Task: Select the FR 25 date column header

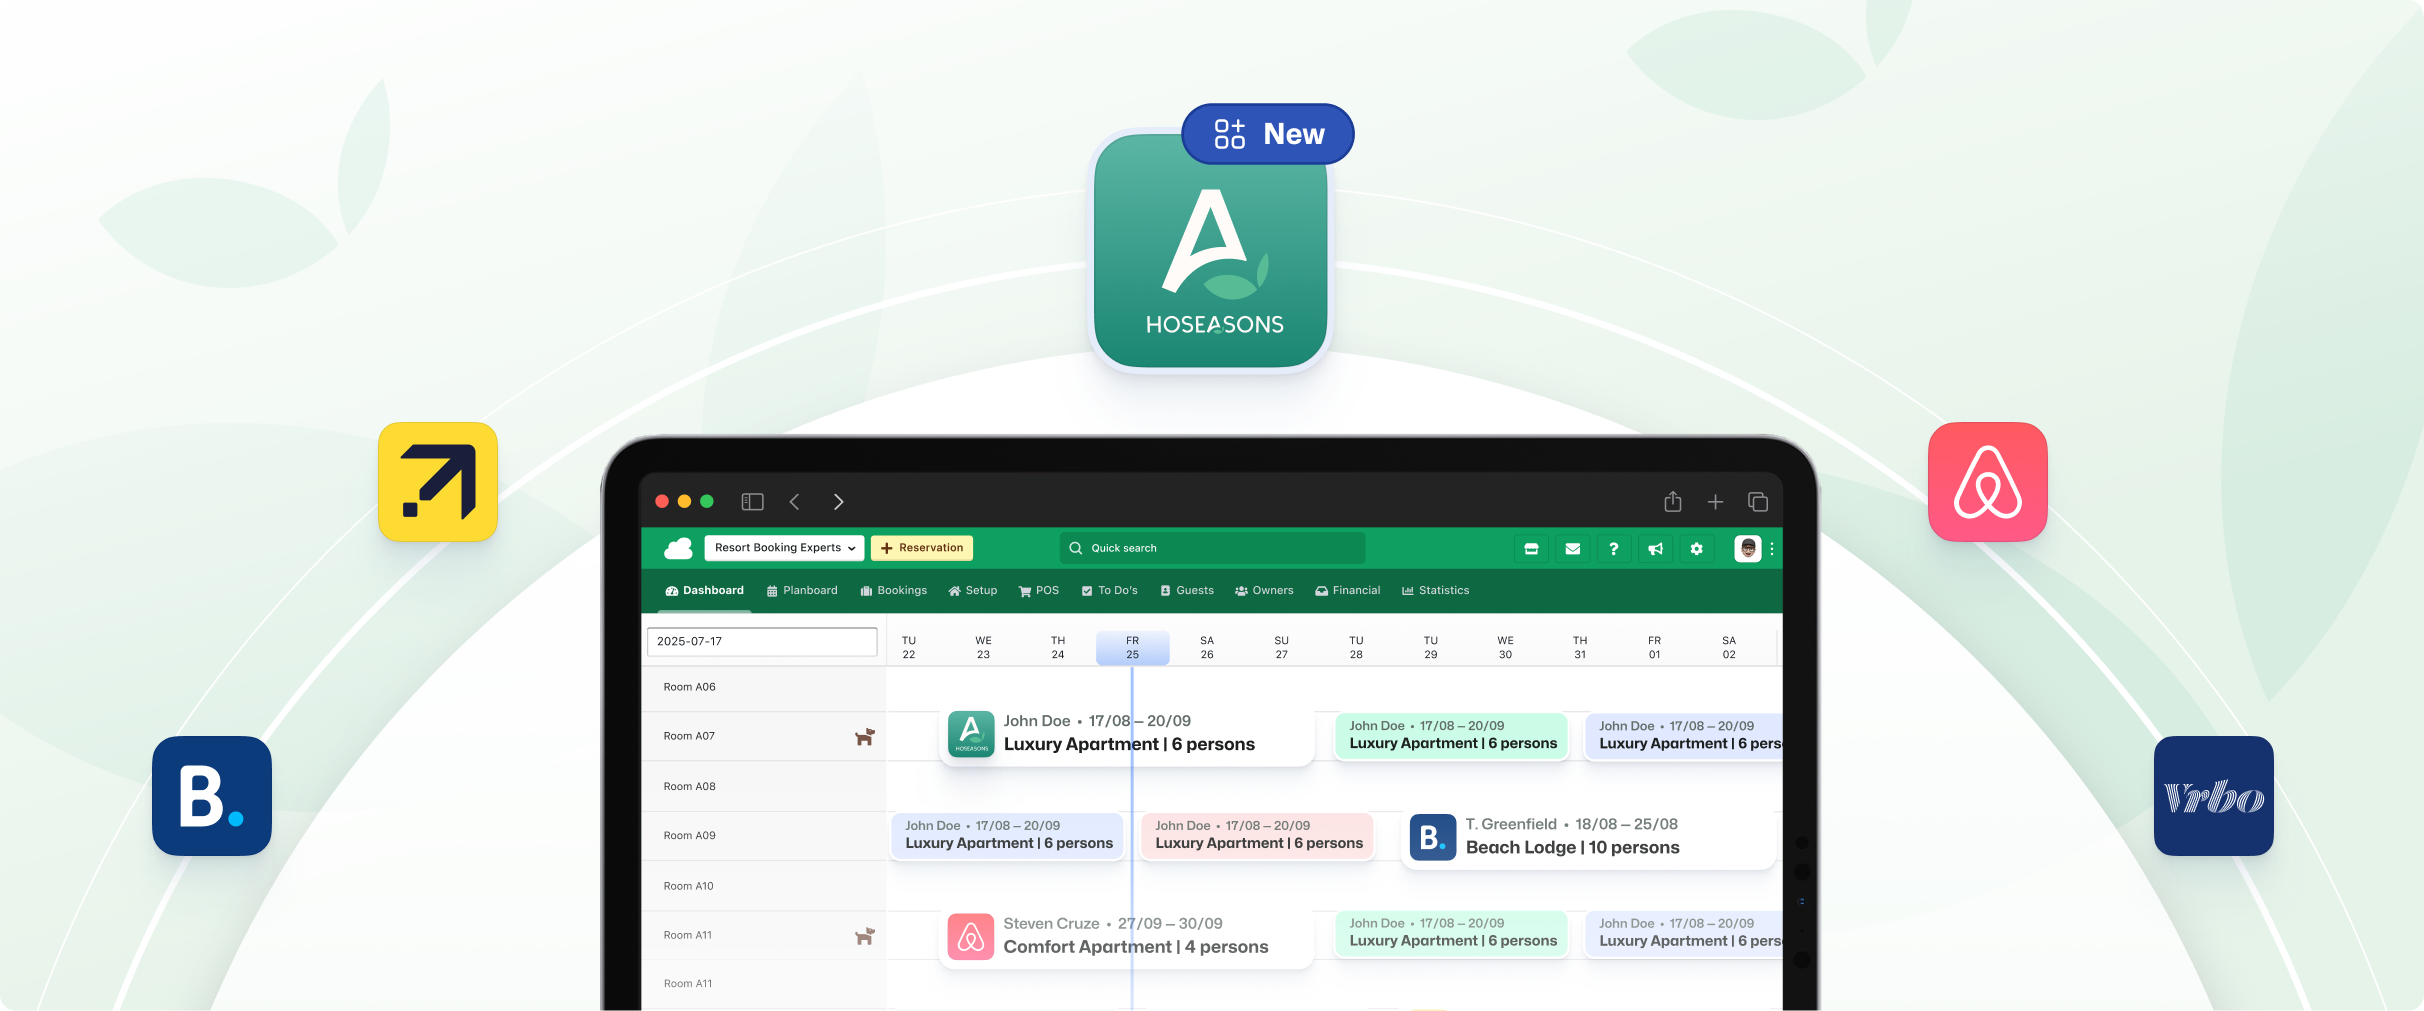Action: pyautogui.click(x=1132, y=647)
